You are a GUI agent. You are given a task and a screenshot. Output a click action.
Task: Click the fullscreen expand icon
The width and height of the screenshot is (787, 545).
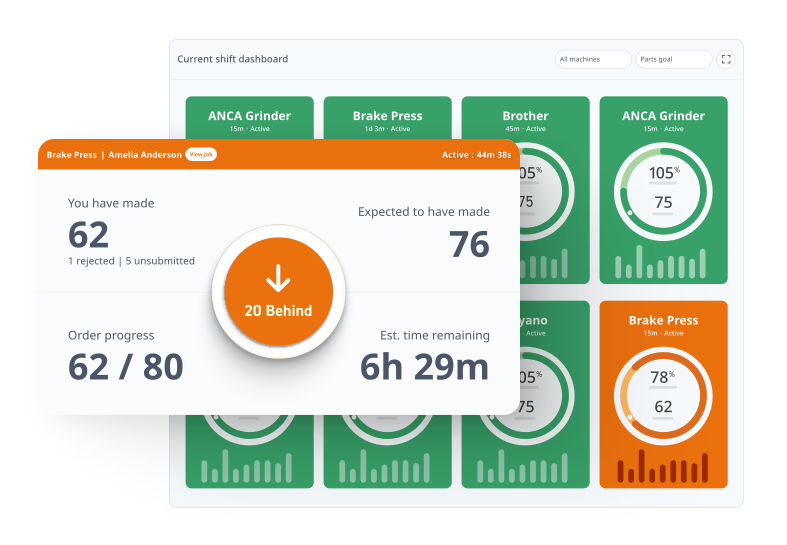click(726, 59)
